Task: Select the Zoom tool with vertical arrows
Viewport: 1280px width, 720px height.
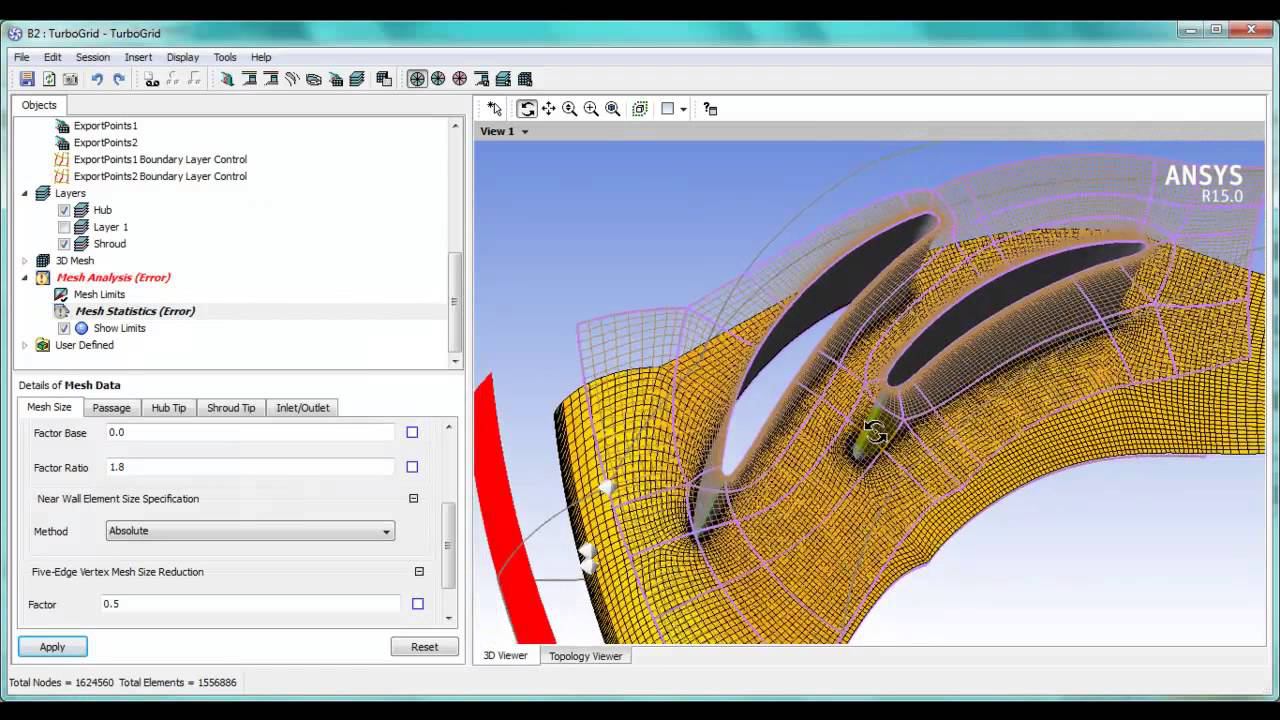Action: pos(570,108)
